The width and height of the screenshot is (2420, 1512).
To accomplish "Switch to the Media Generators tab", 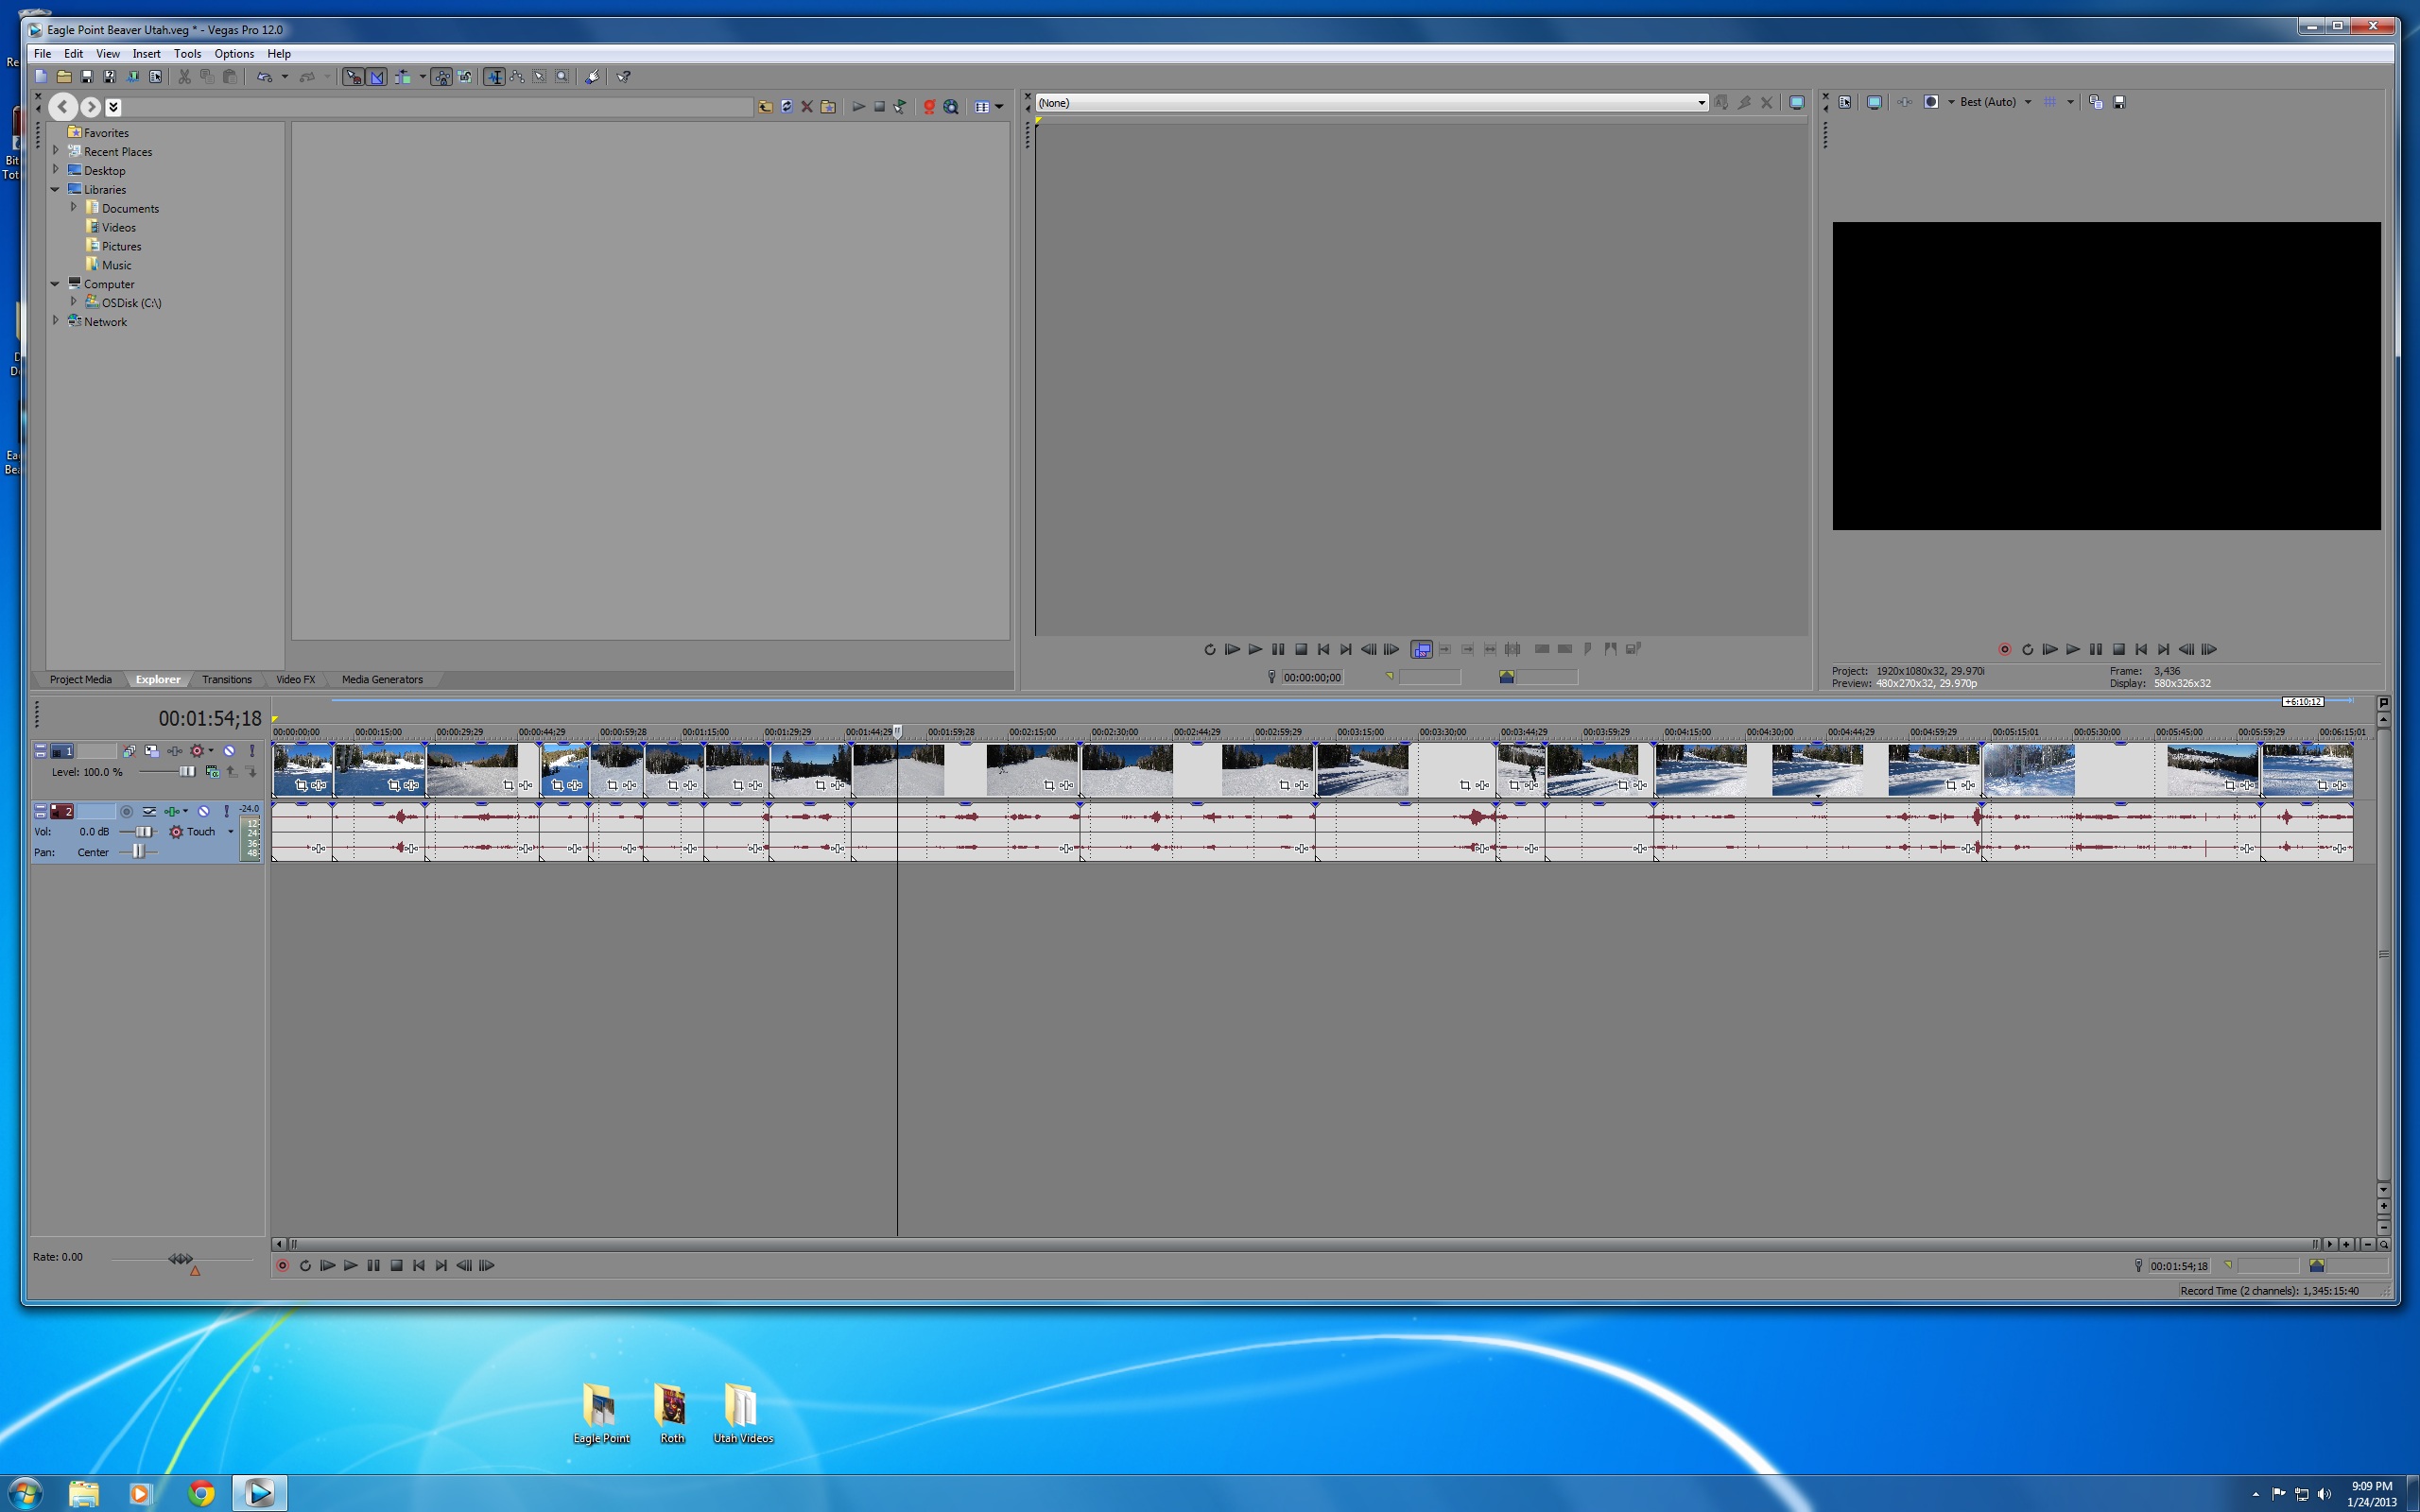I will [x=382, y=679].
